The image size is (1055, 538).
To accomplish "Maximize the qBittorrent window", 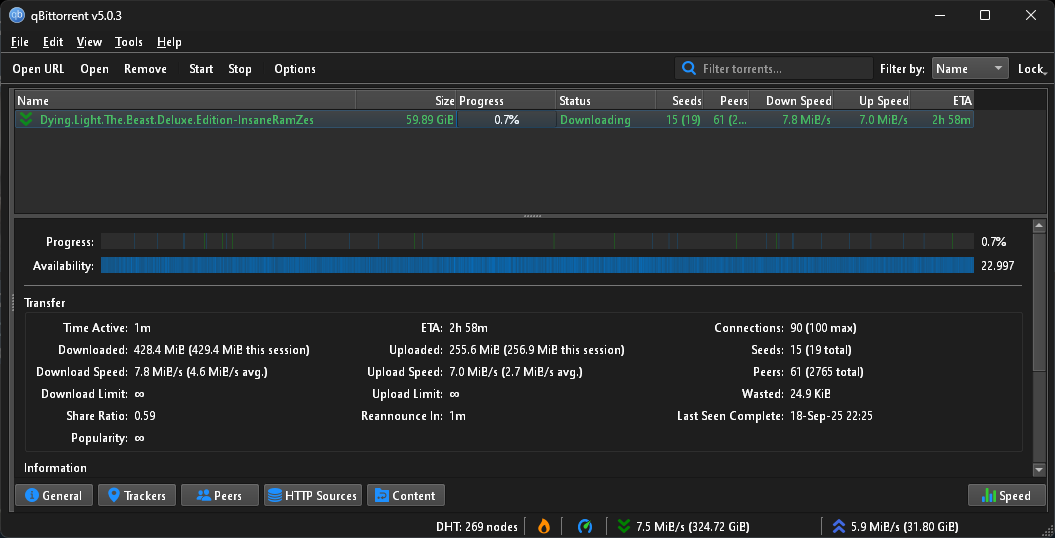I will click(984, 15).
